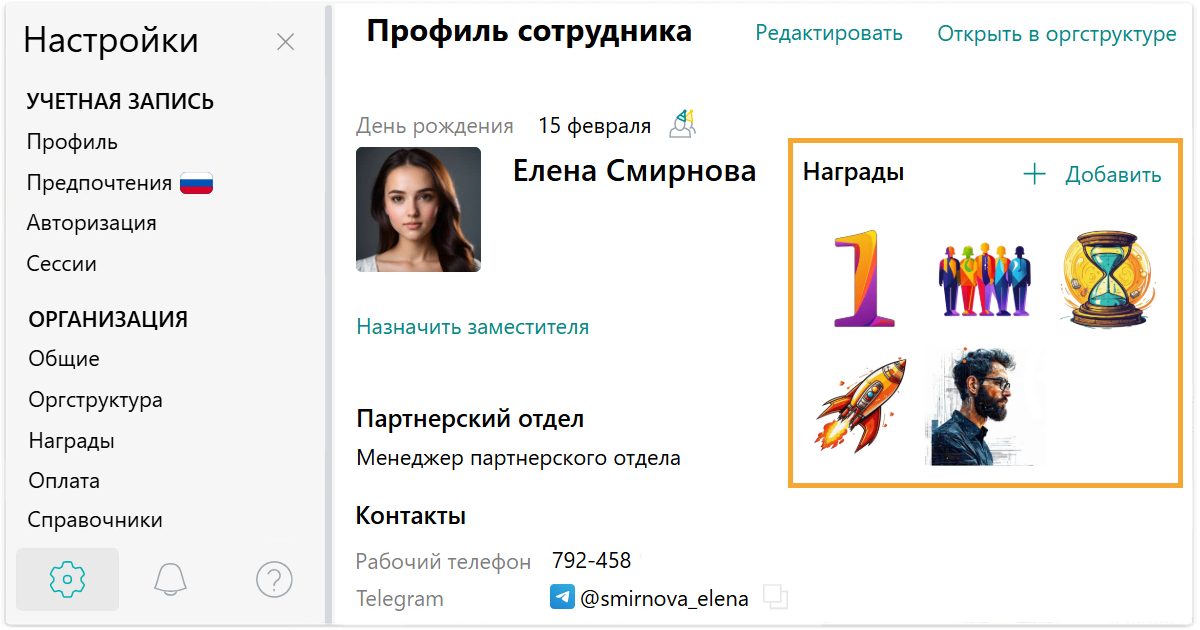Click the colorful team people award
This screenshot has height=630, width=1200.
pos(984,278)
